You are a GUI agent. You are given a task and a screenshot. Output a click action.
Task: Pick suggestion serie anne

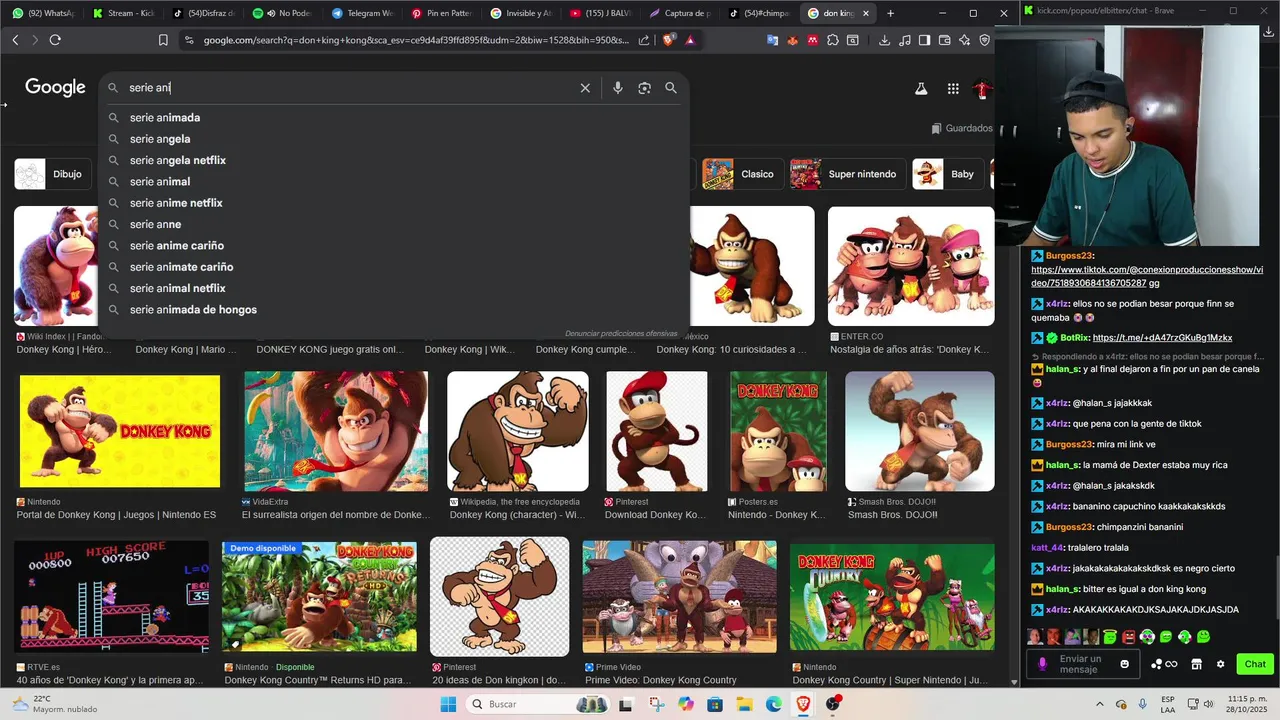(x=155, y=224)
